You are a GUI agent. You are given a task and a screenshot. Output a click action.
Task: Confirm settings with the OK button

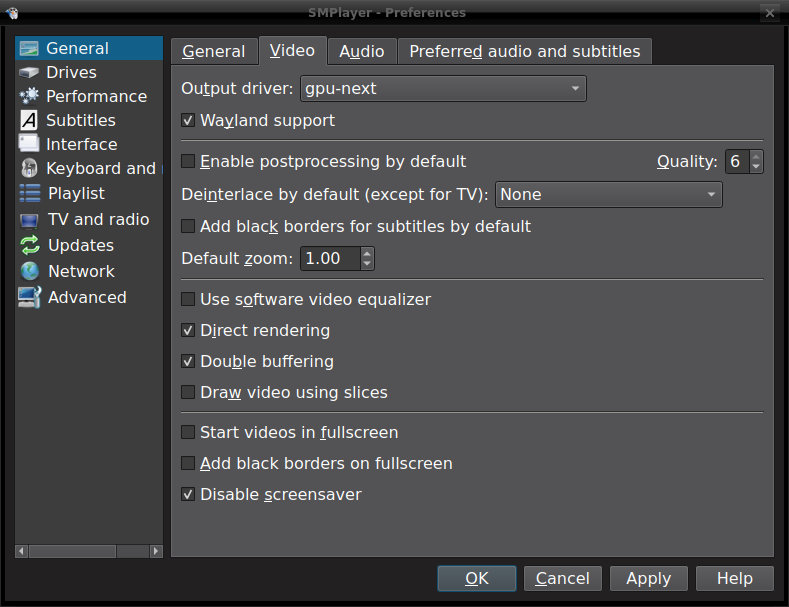[x=477, y=578]
